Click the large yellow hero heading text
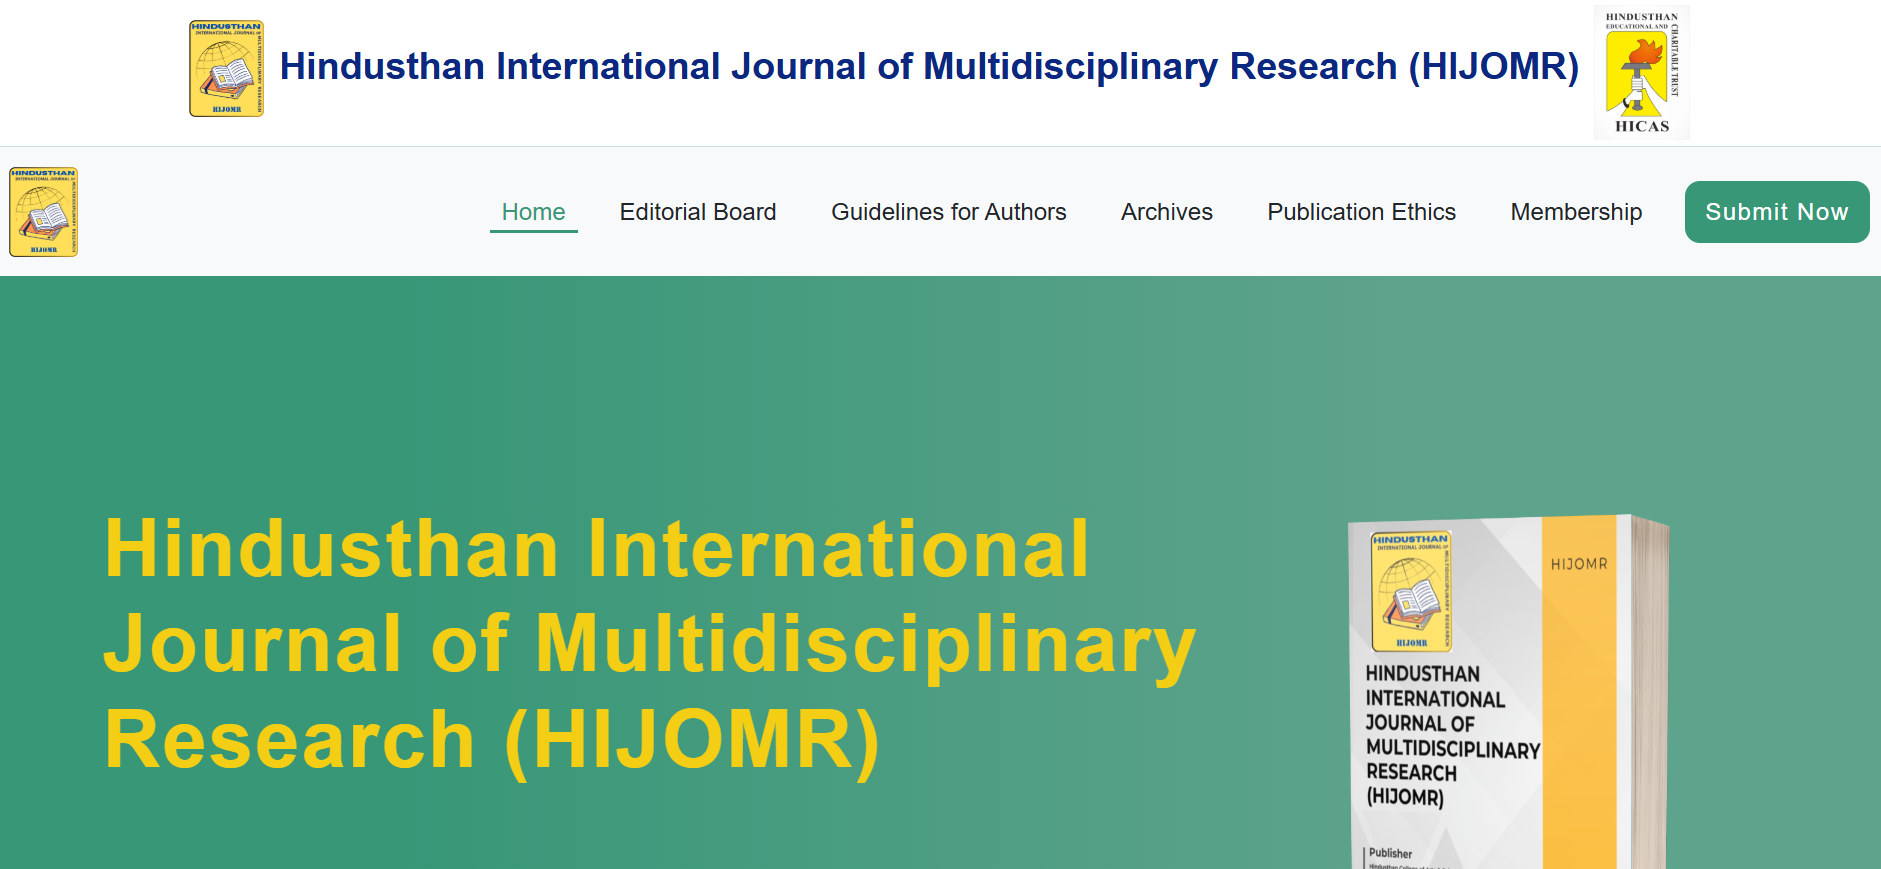The width and height of the screenshot is (1881, 869). pos(648,644)
